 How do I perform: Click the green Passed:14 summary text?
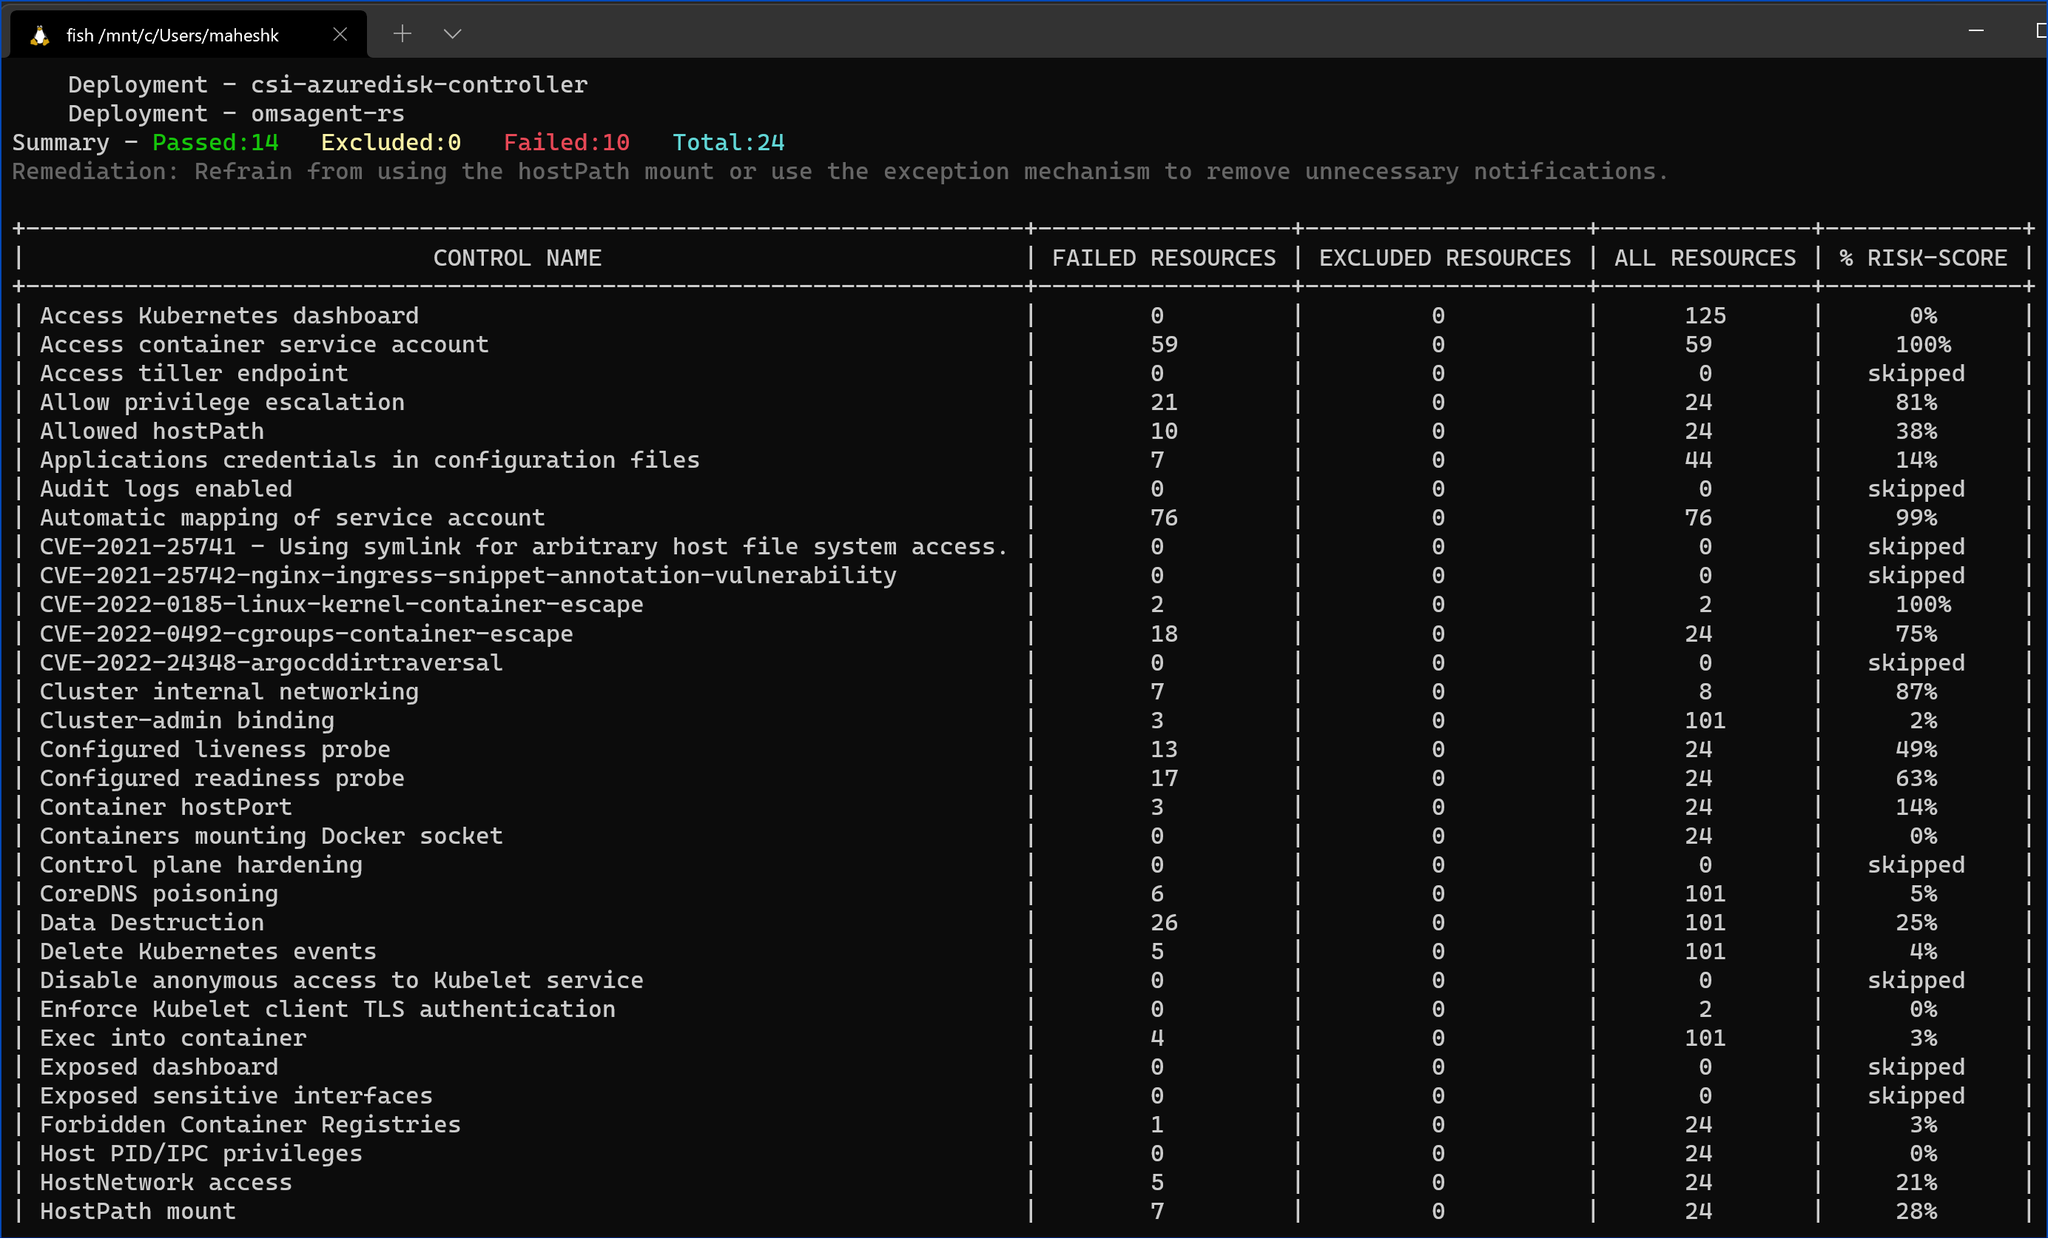pos(216,142)
